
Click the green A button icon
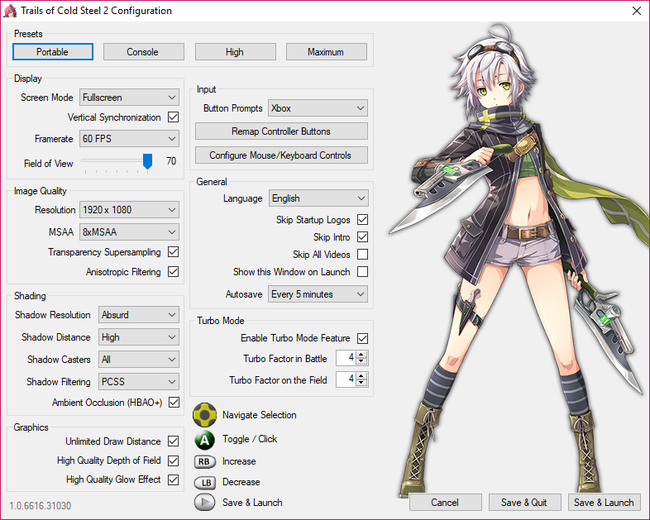point(204,439)
